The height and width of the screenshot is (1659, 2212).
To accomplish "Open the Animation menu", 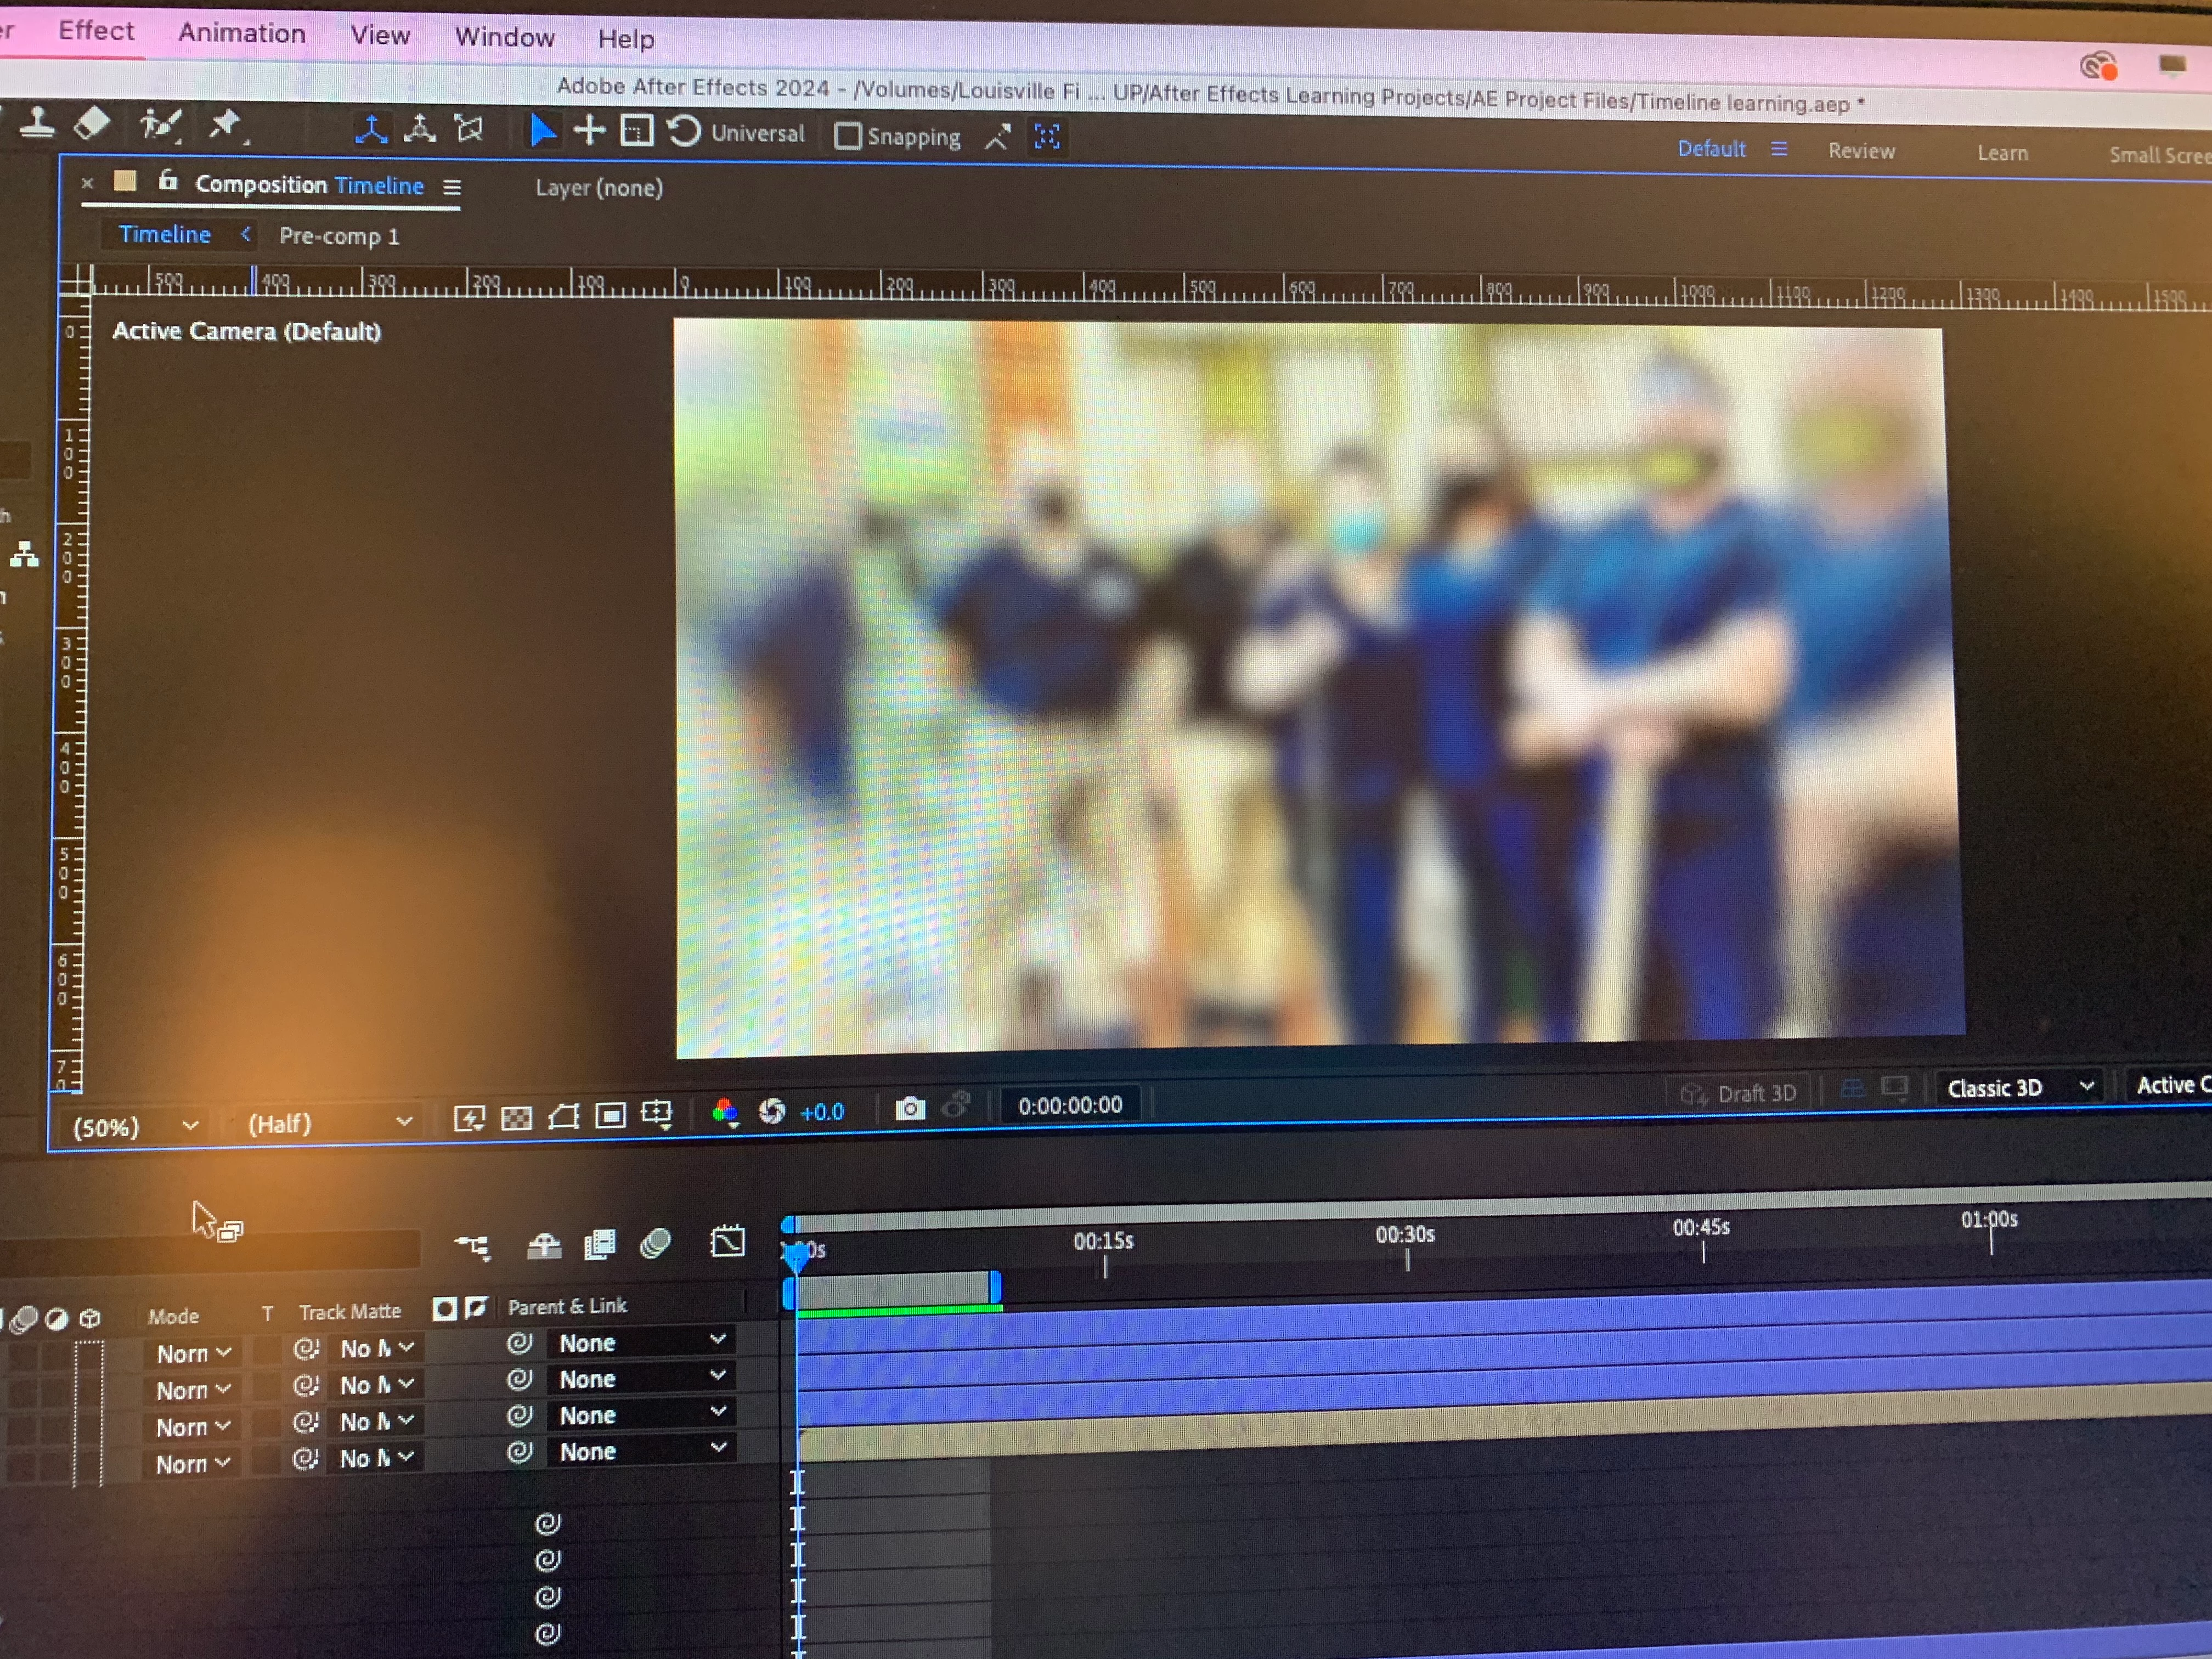I will (x=242, y=33).
